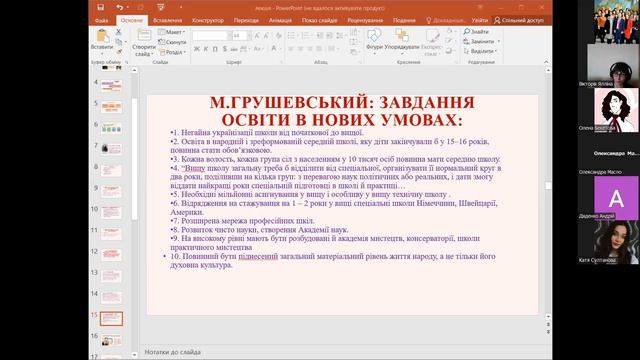This screenshot has width=640, height=360.
Task: Open the Вставити paste options arrow
Action: pos(102,54)
